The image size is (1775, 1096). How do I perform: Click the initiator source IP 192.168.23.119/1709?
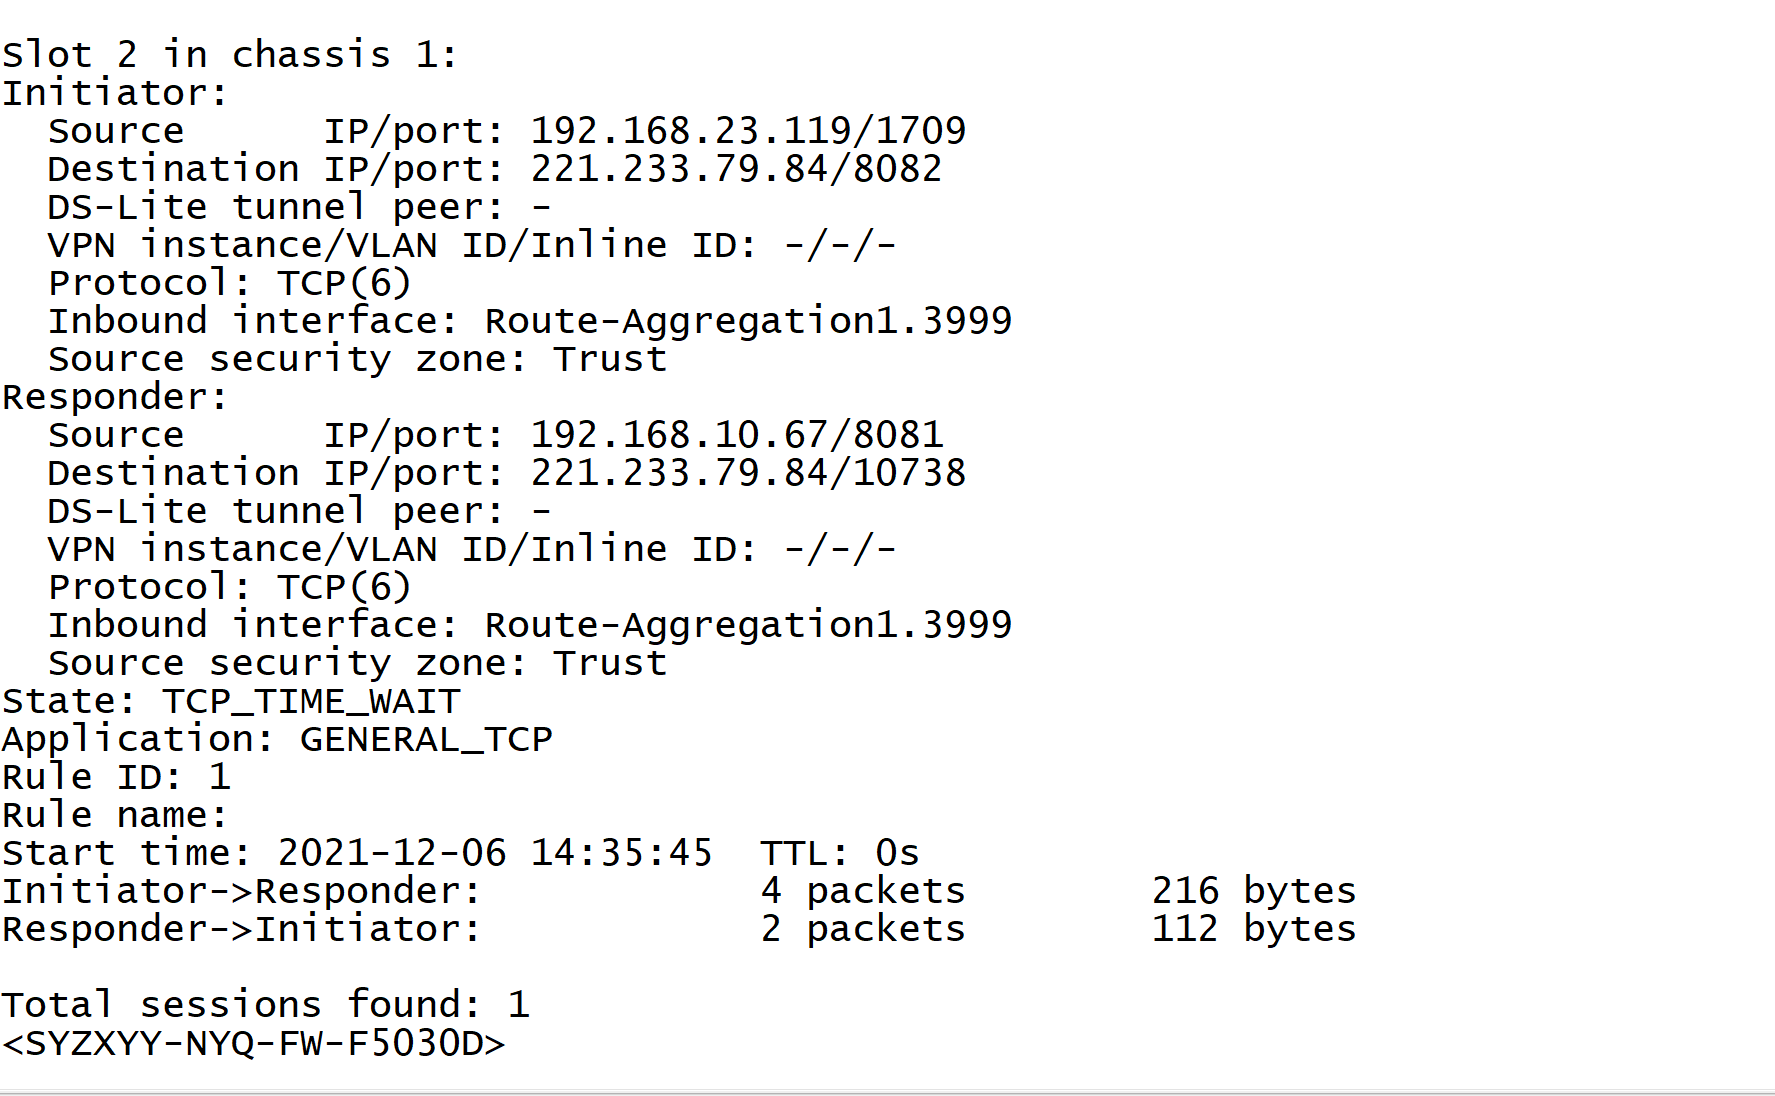747,131
